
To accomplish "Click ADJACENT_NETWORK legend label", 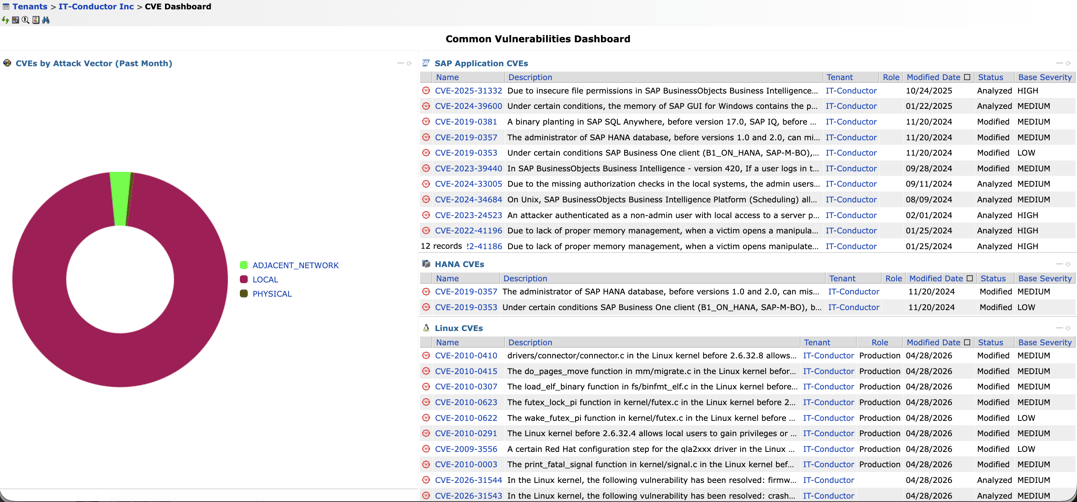I will pos(295,265).
